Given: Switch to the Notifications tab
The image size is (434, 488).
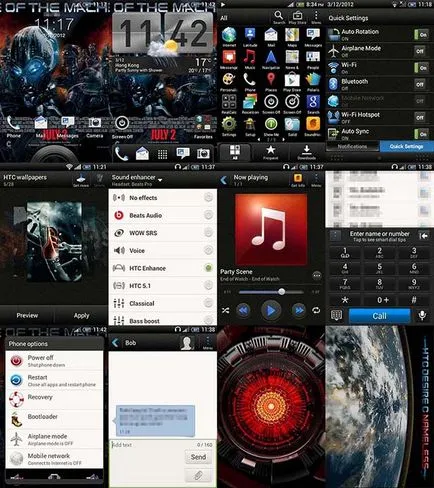Looking at the screenshot, I should point(352,146).
